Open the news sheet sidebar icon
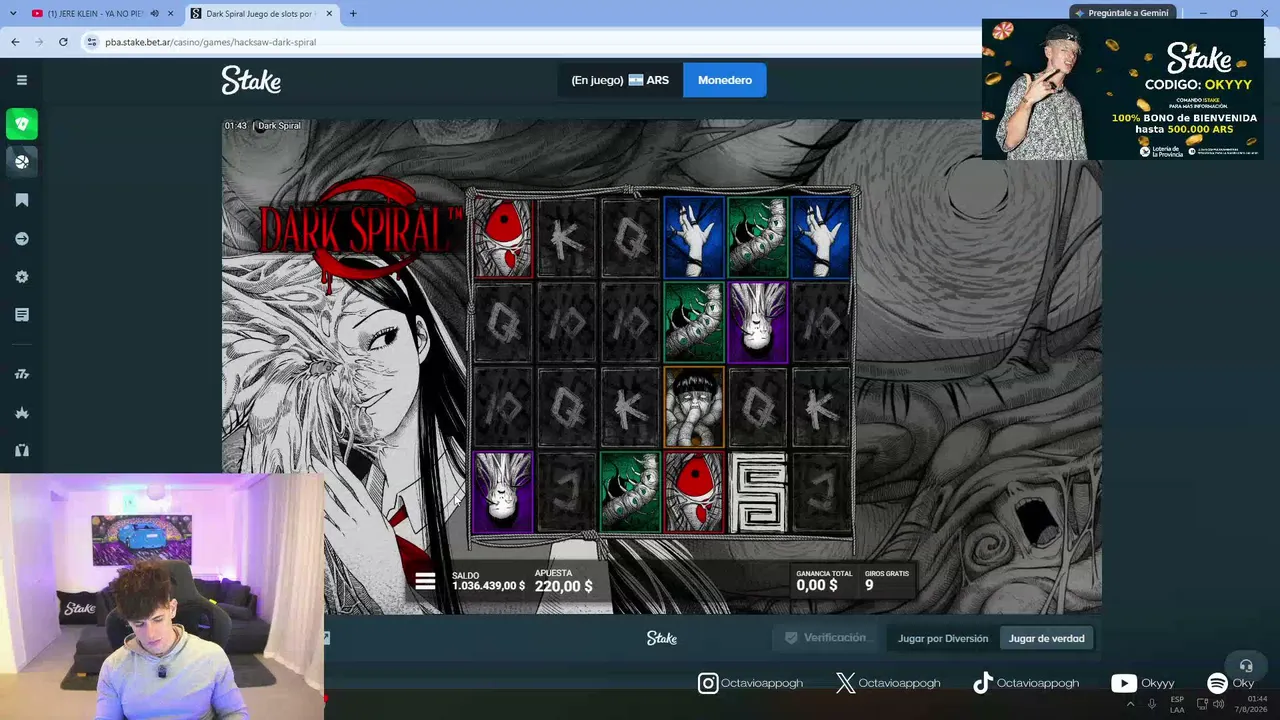Screen dimensions: 1280x720 tap(22, 315)
